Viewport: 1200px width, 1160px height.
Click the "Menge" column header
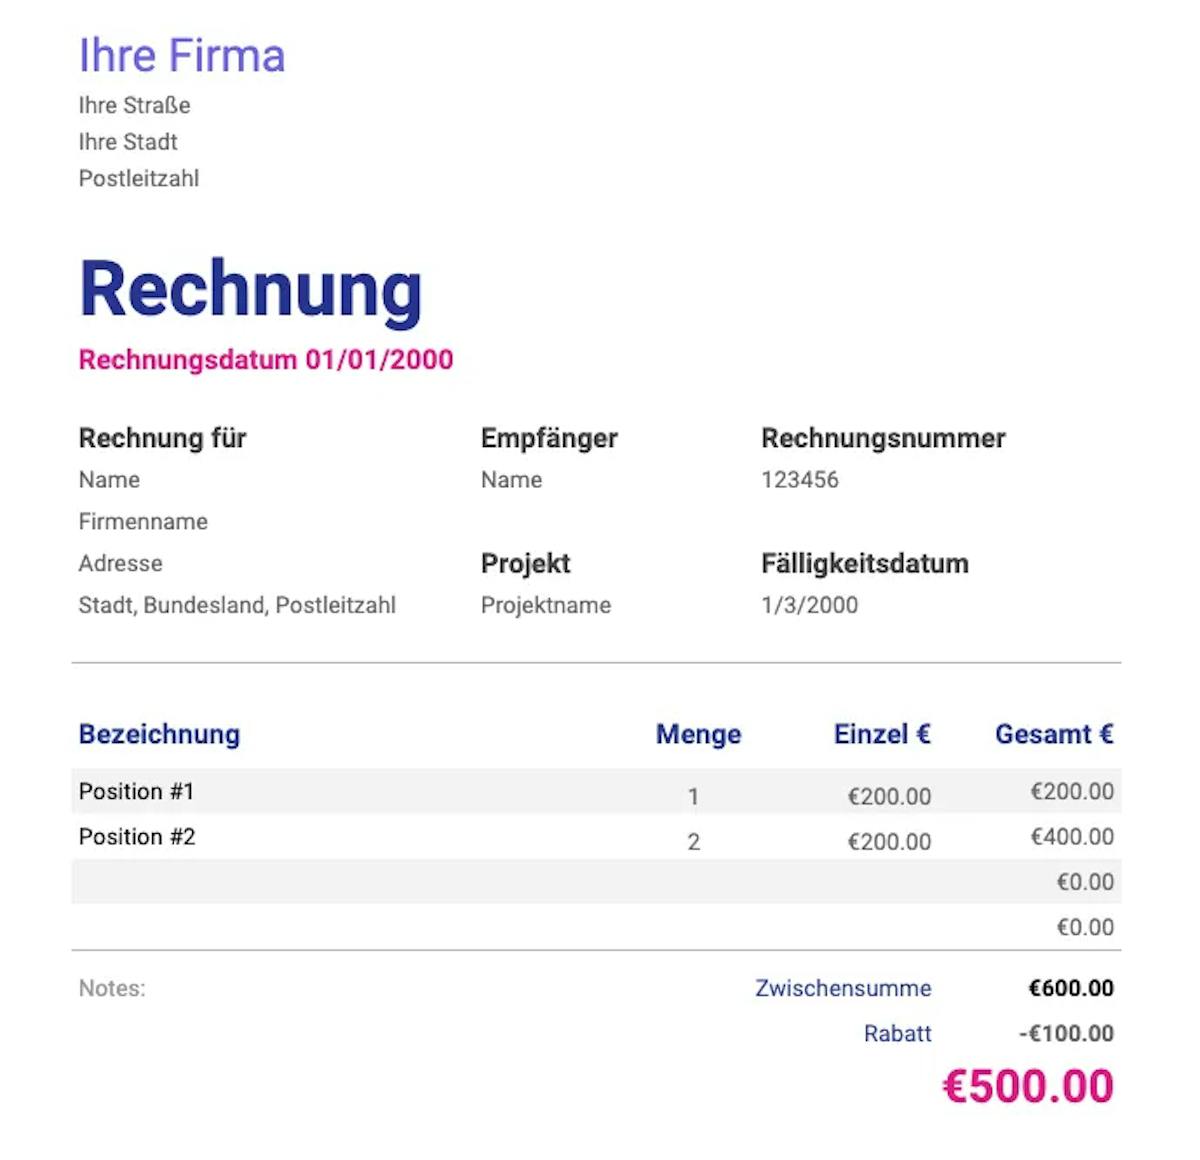pos(698,734)
